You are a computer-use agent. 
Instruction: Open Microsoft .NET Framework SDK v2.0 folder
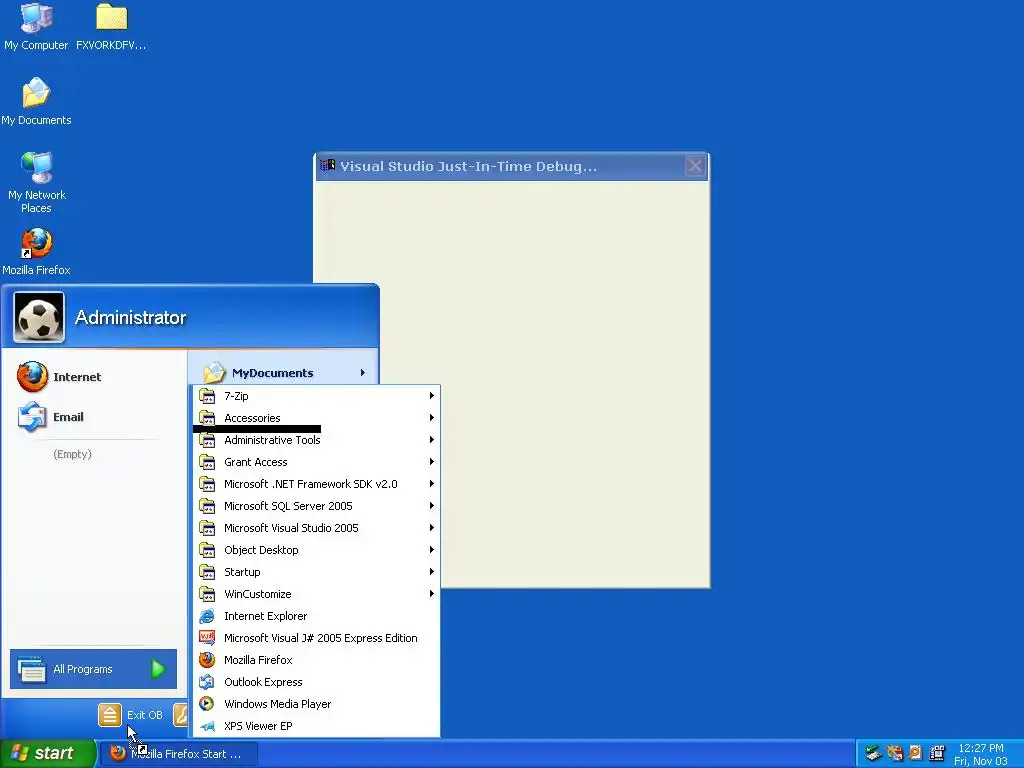coord(317,484)
